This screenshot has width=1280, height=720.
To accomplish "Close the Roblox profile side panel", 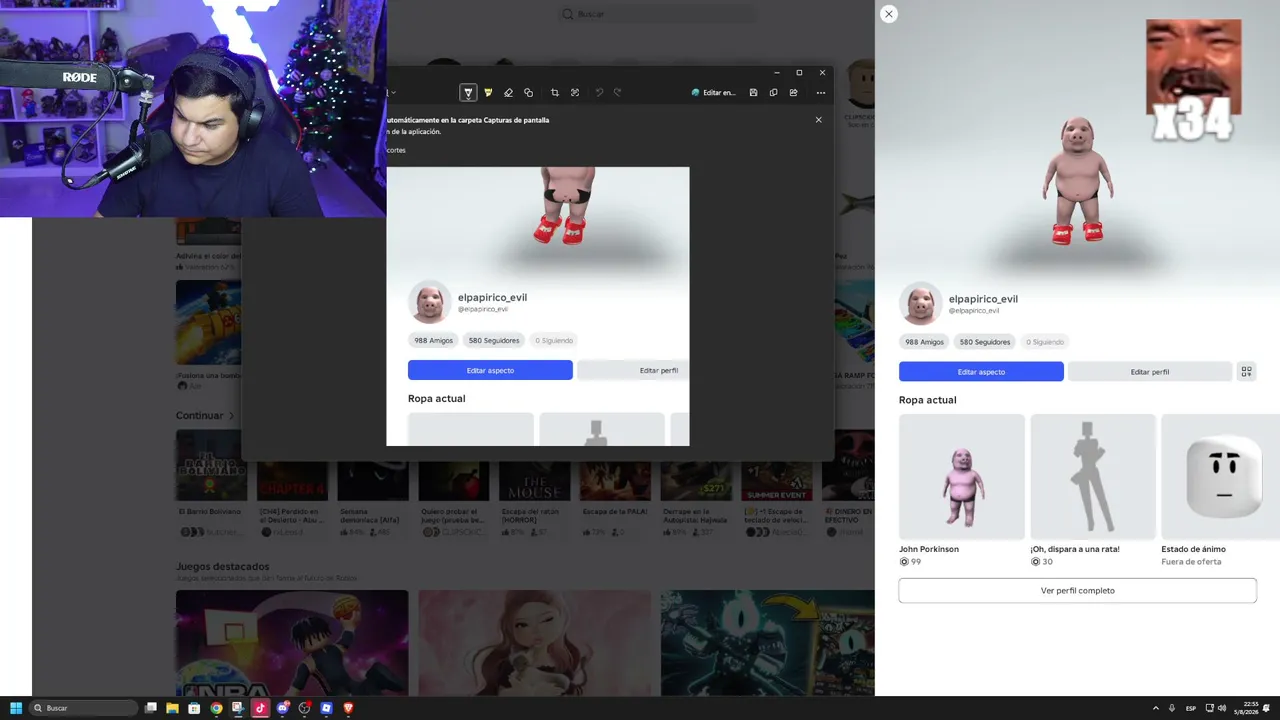I will [889, 14].
